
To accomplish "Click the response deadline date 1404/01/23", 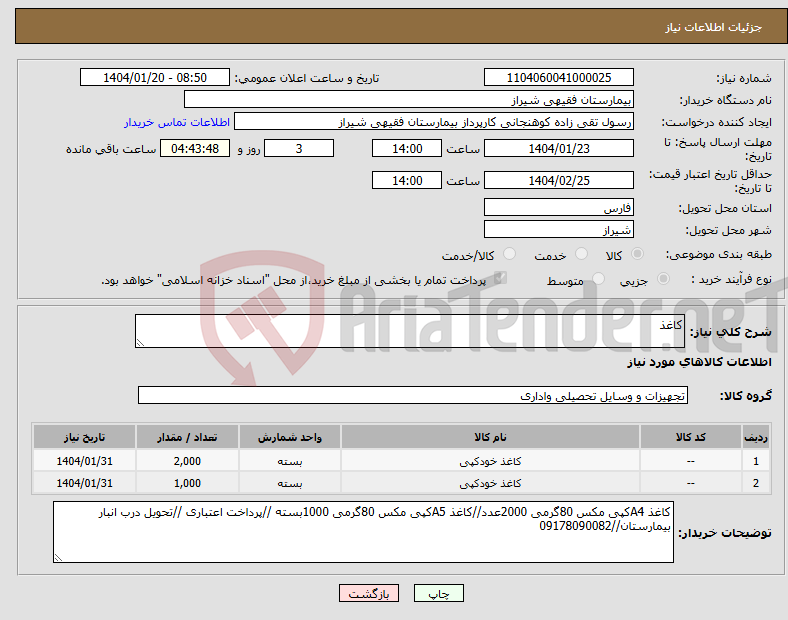I will point(558,148).
